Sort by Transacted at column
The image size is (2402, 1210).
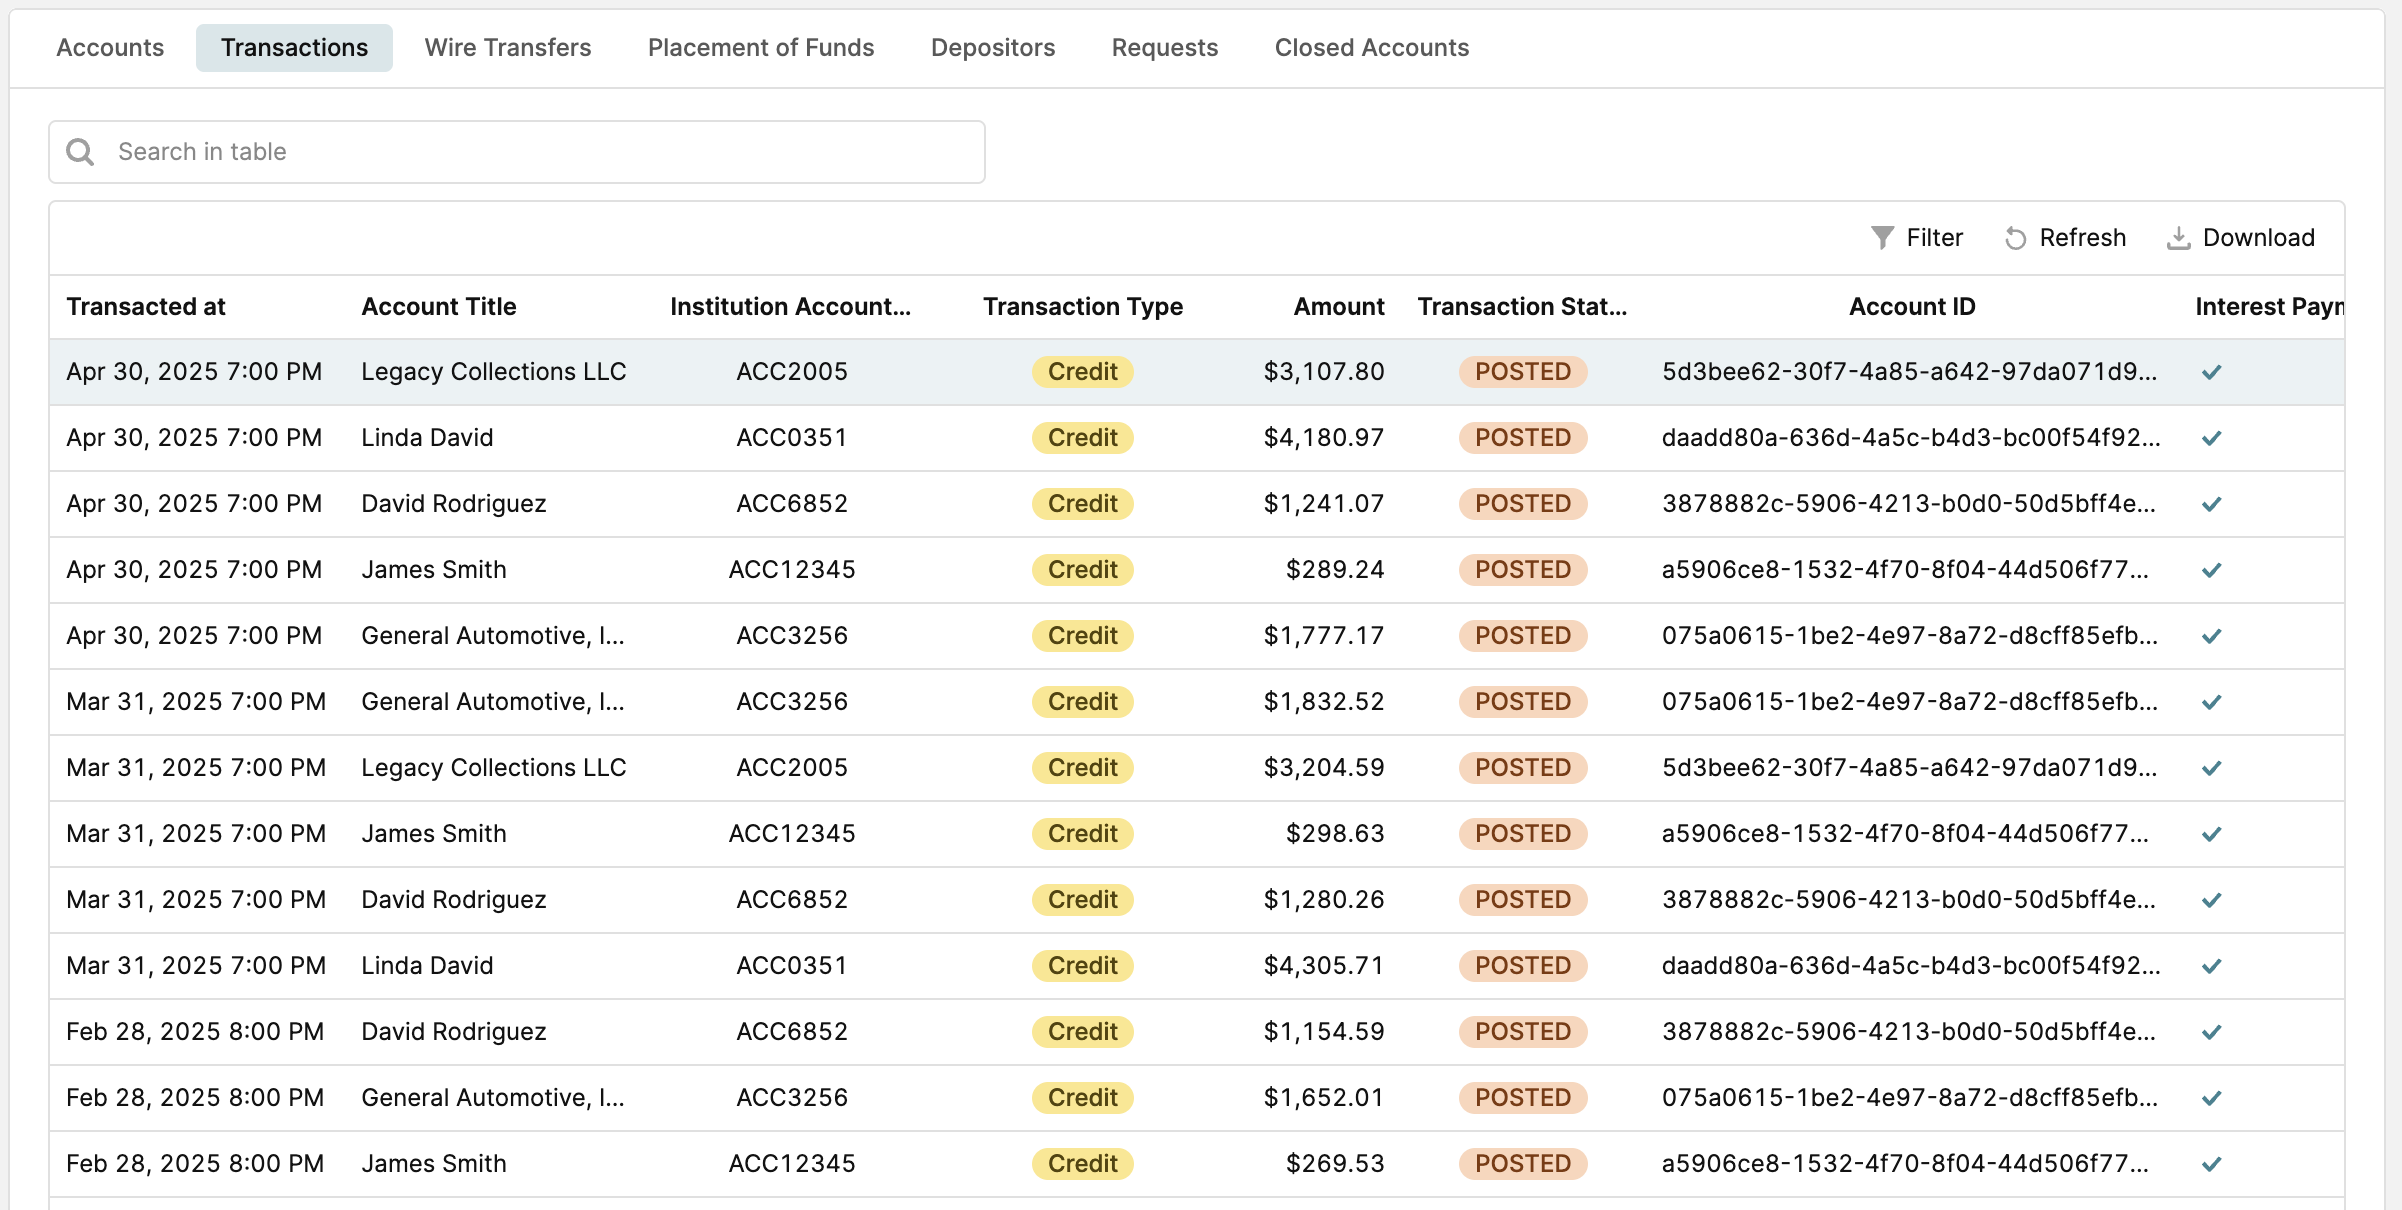coord(146,307)
